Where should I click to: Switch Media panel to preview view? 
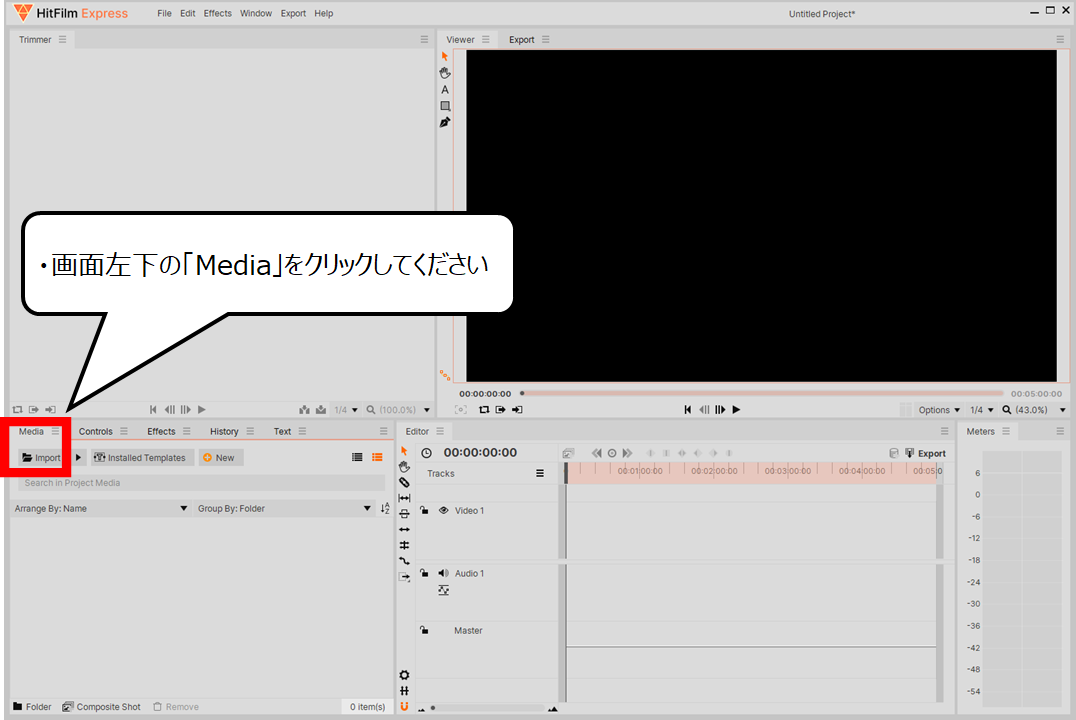377,457
